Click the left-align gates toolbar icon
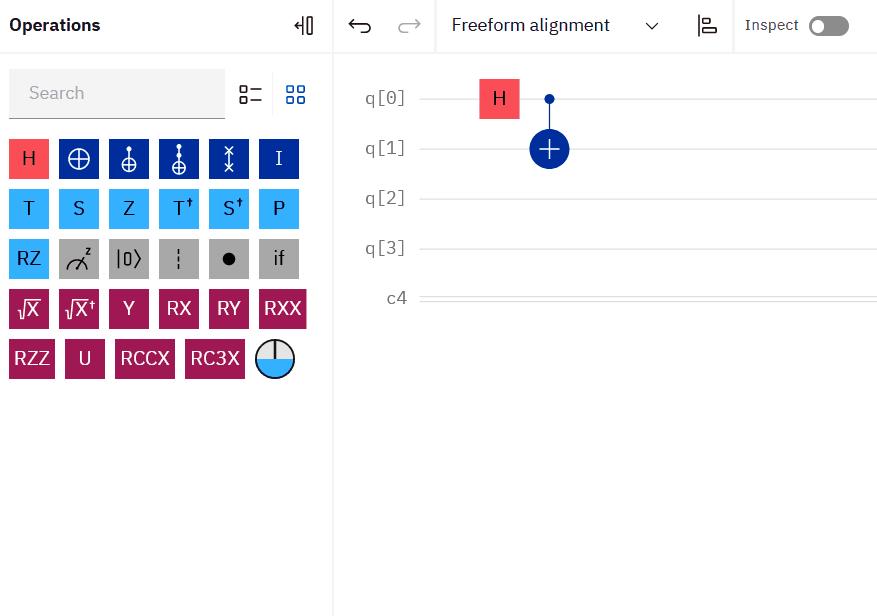Screen dimensions: 877x616 coord(707,26)
